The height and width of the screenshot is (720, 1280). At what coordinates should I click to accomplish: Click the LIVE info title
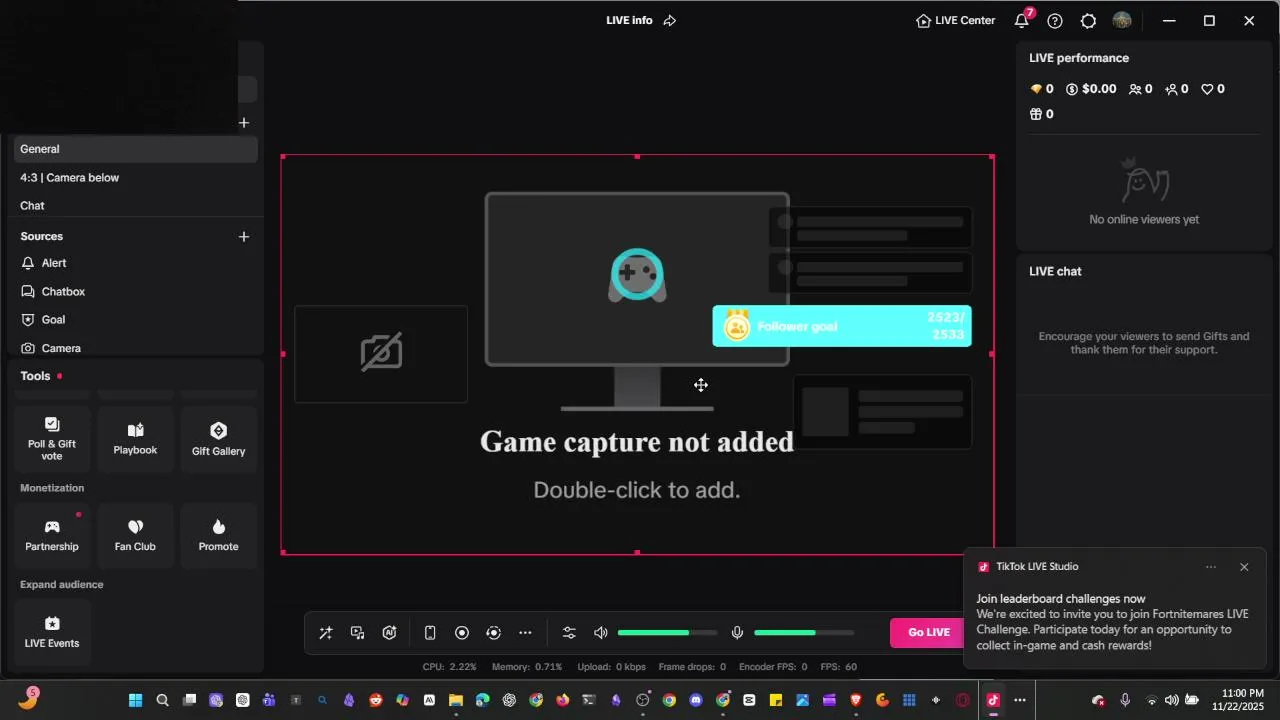coord(629,20)
